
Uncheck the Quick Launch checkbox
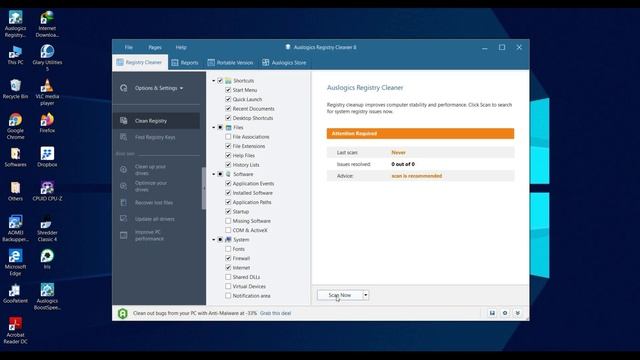point(228,99)
